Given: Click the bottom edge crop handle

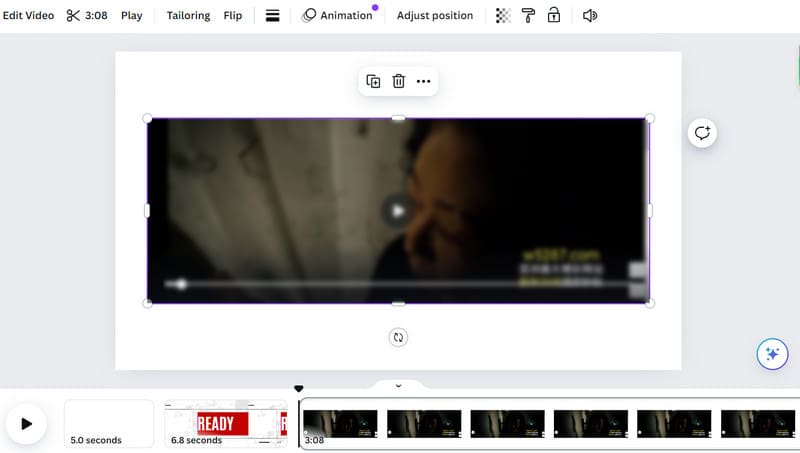Looking at the screenshot, I should click(398, 304).
